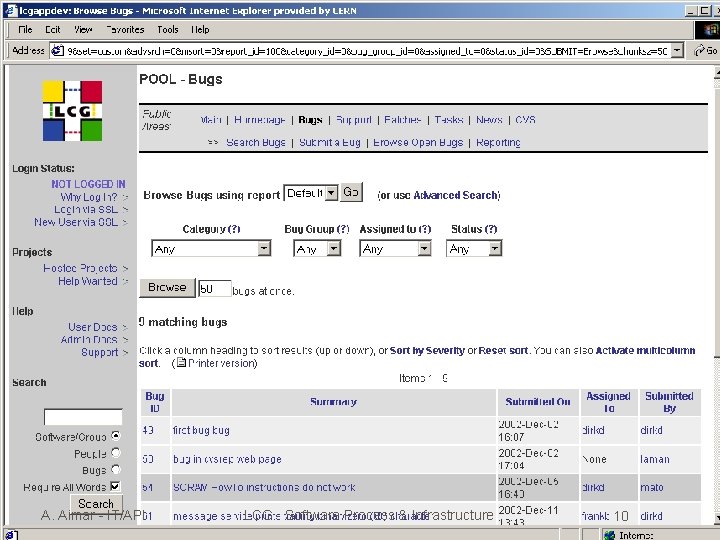Click the Reset sort link
720x540 pixels.
tap(503, 351)
